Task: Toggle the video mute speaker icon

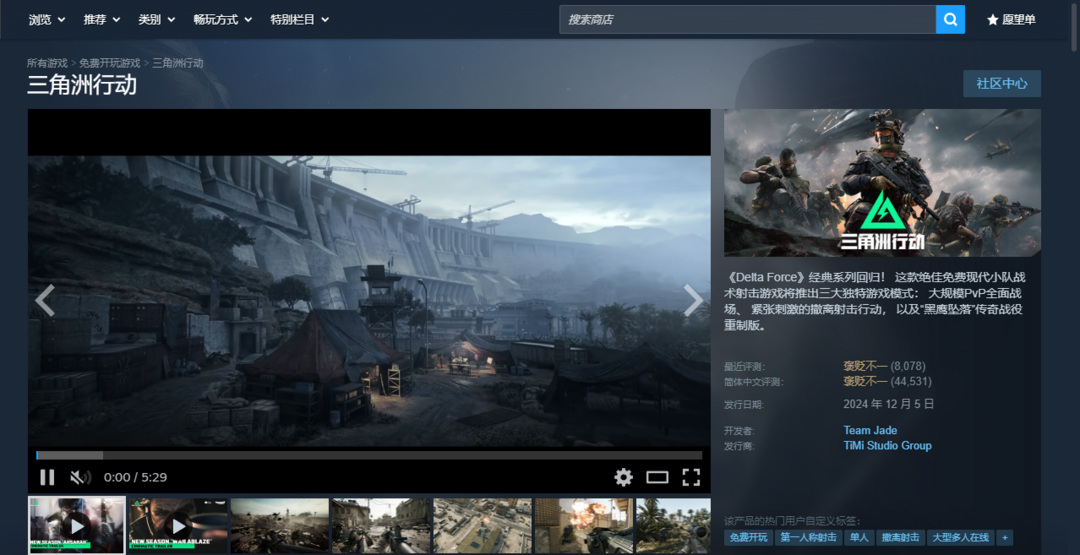Action: click(80, 477)
